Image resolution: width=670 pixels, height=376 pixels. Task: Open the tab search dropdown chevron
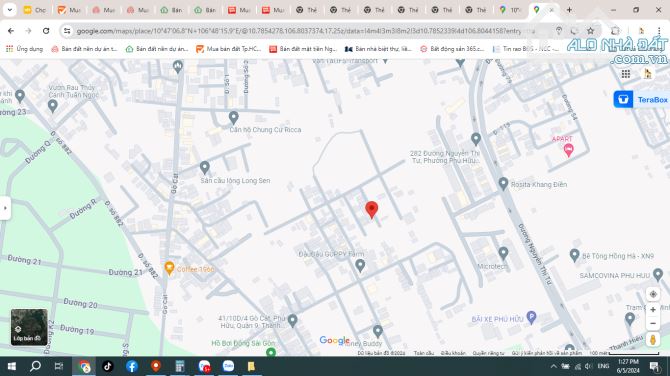[9, 9]
